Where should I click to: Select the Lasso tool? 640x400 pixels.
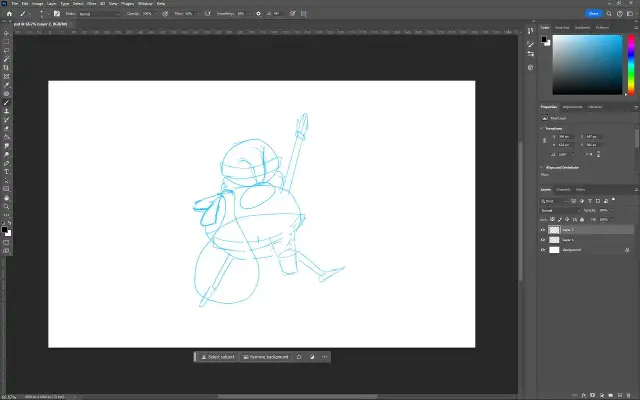(x=6, y=50)
